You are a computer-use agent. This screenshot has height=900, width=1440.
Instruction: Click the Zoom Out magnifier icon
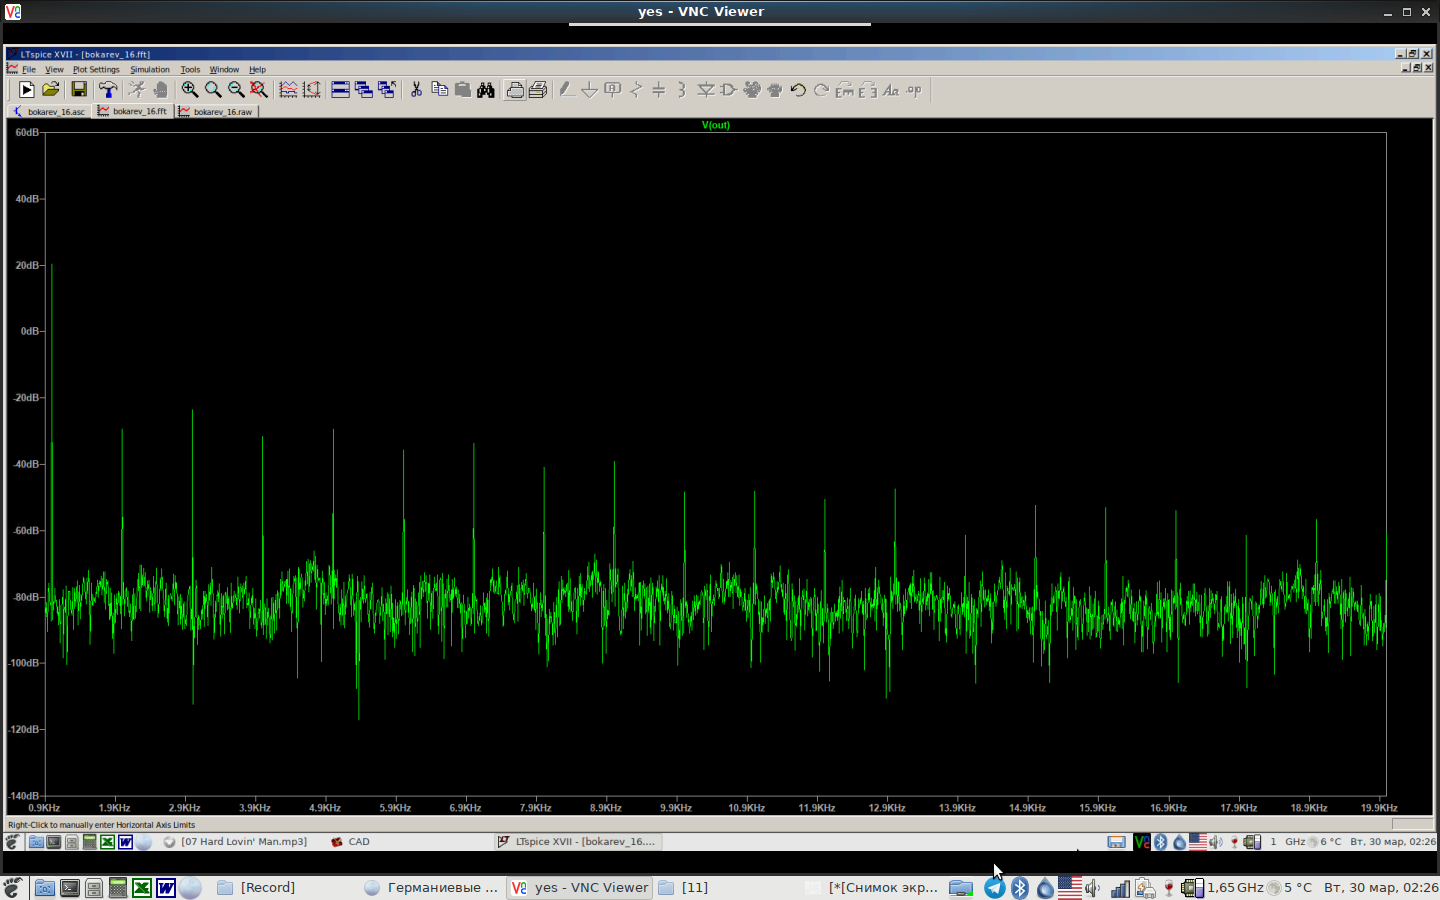coord(236,90)
